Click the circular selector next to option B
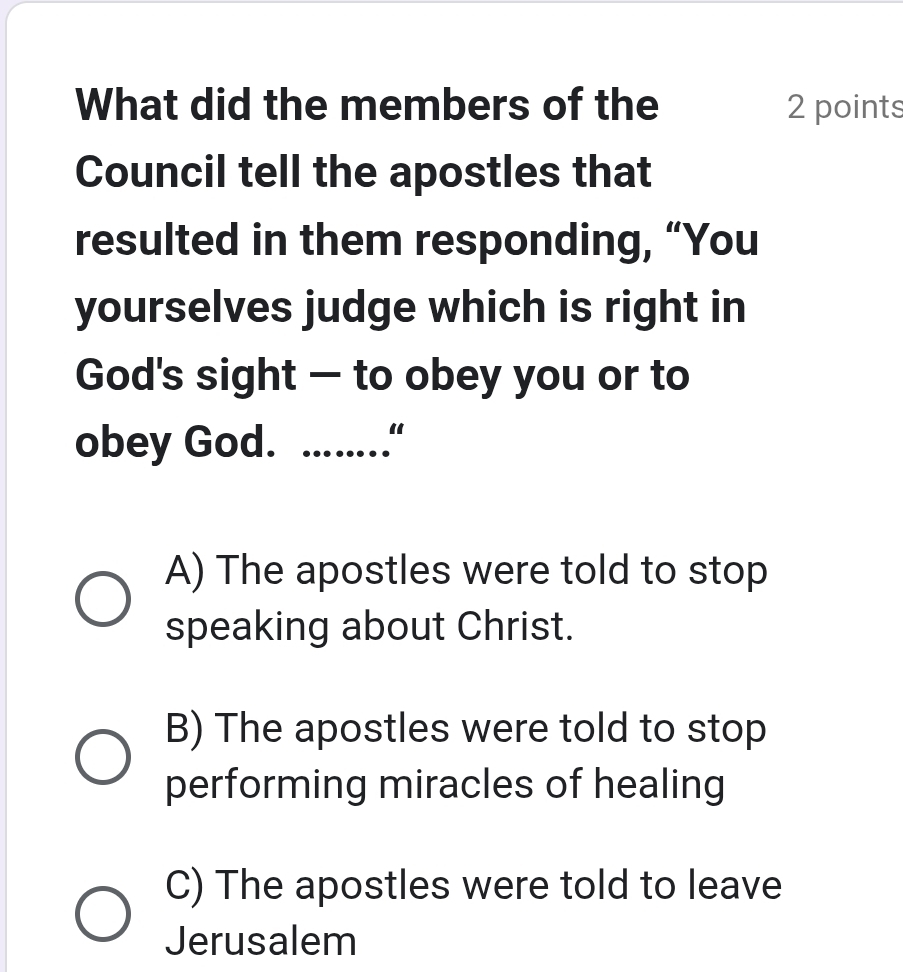 pos(101,755)
